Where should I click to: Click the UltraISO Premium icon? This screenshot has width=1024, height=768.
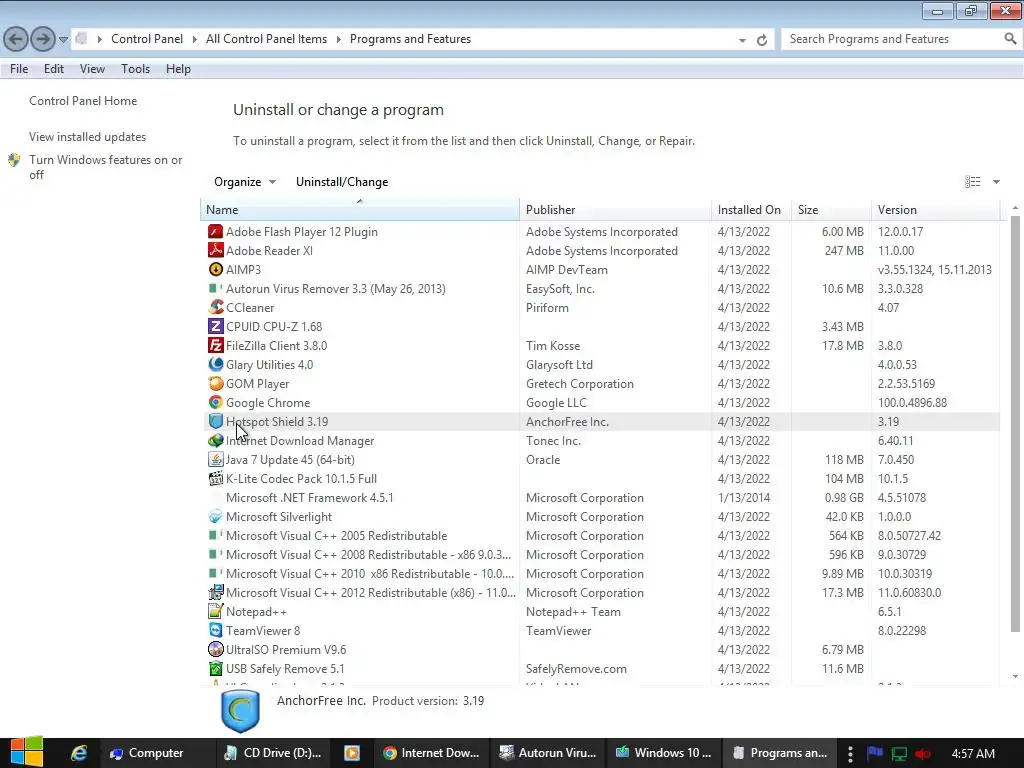pyautogui.click(x=215, y=650)
